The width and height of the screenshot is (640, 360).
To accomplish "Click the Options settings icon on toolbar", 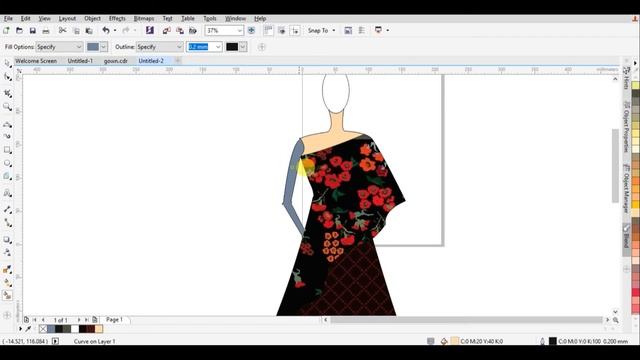I will point(348,31).
